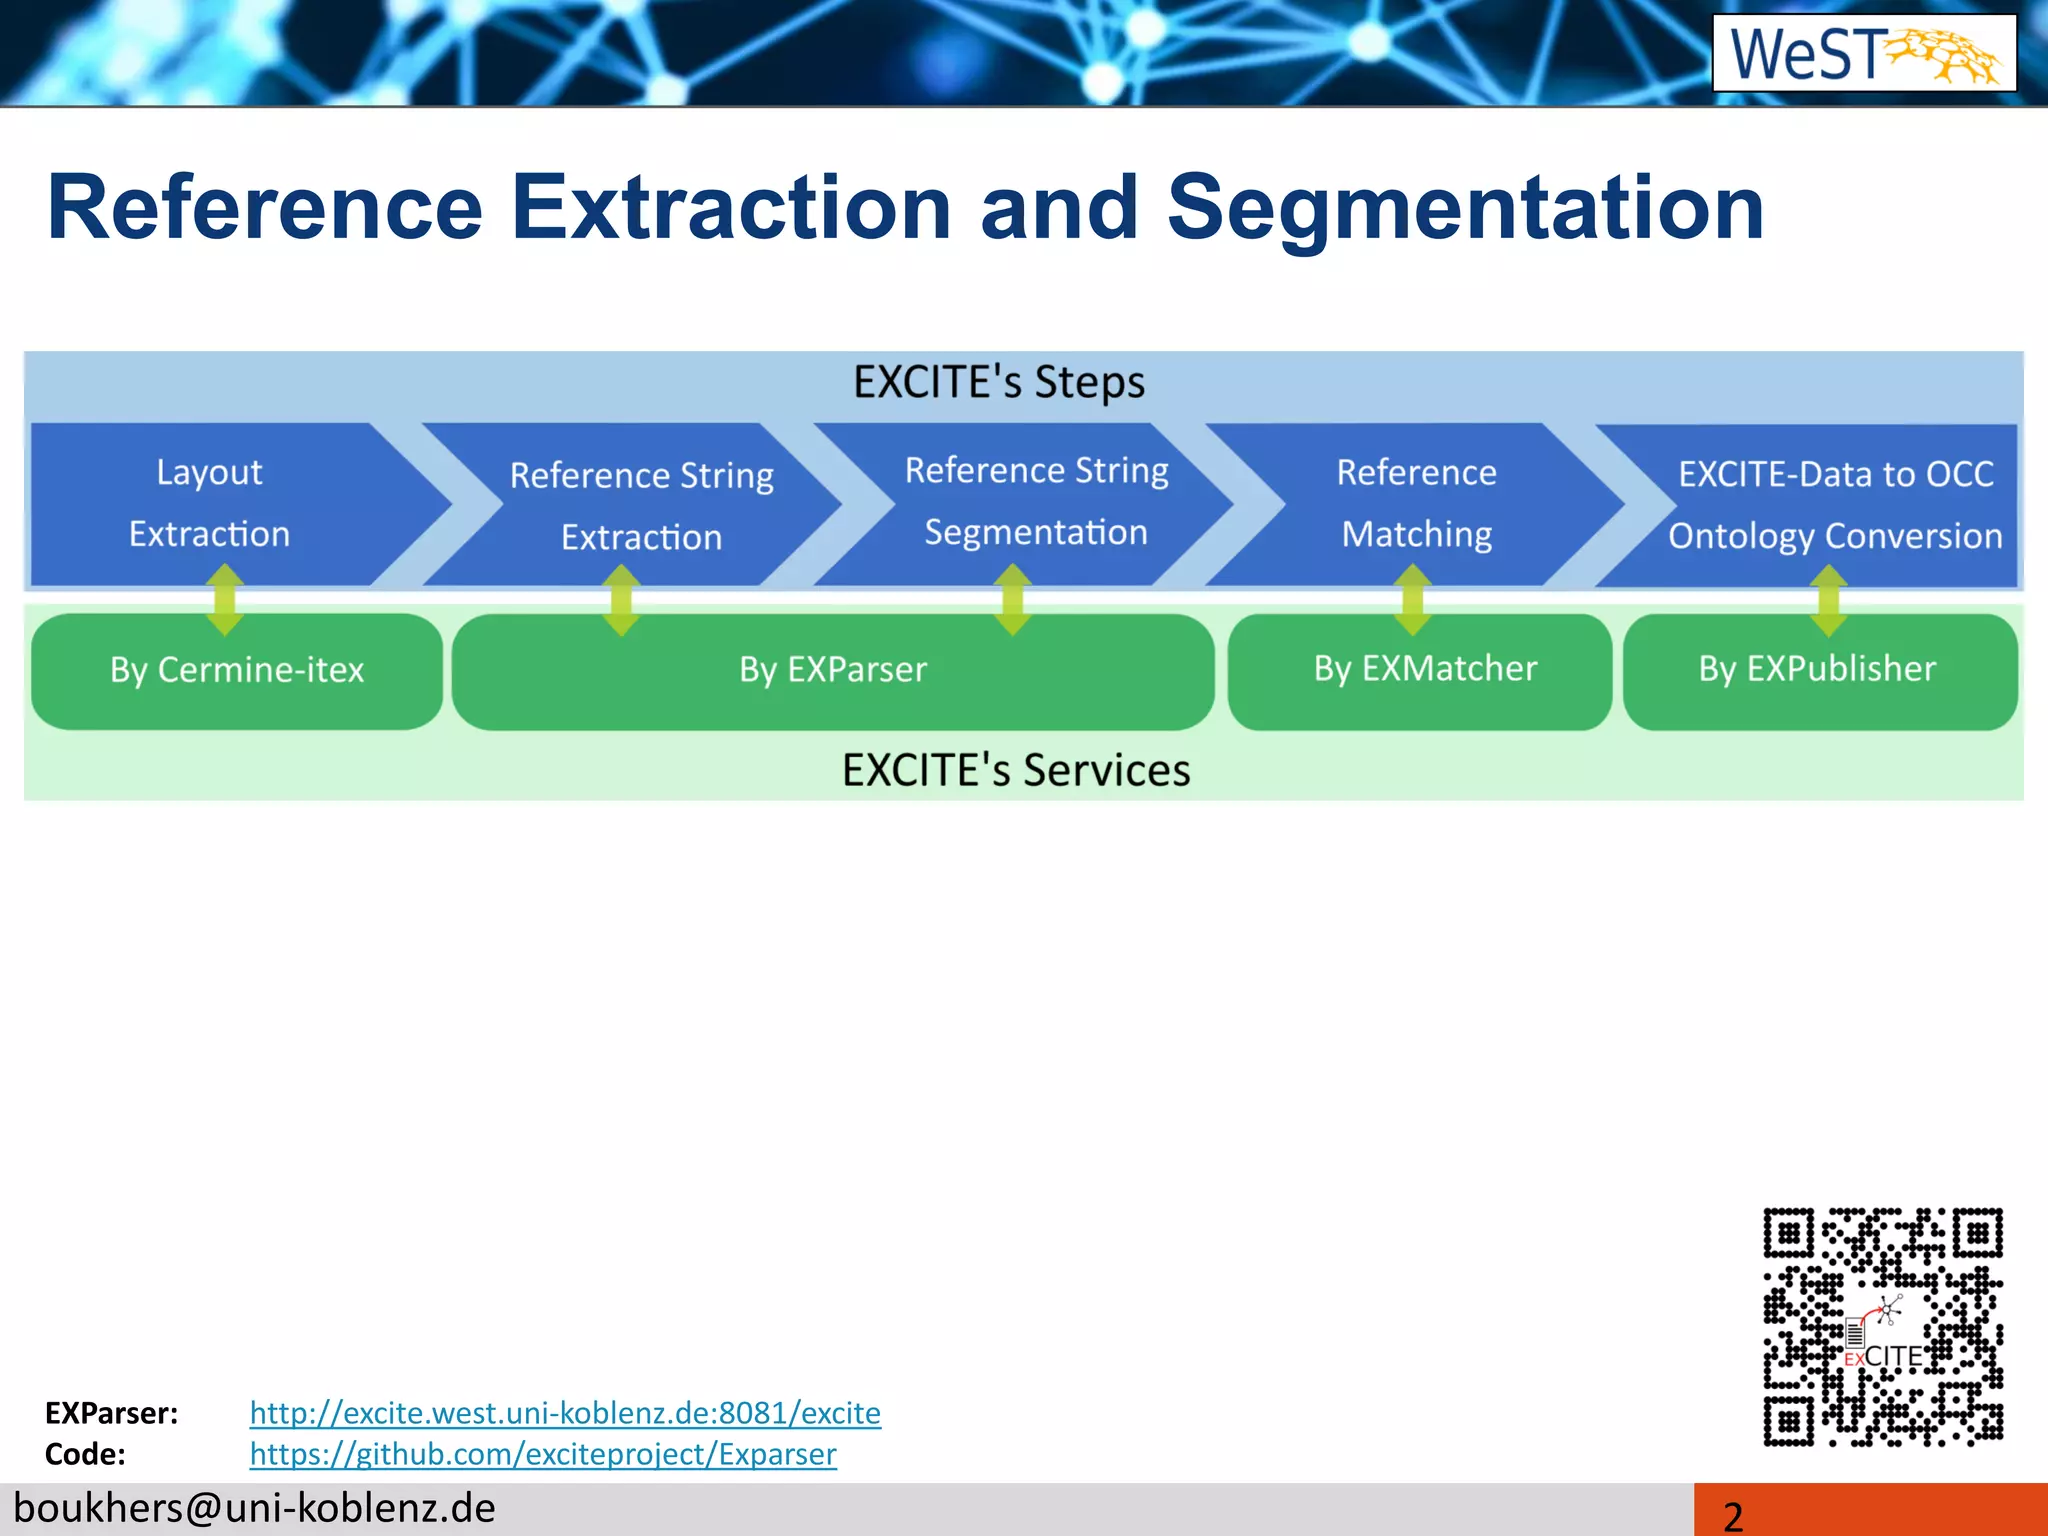Select the Layout Extraction step arrow
The height and width of the screenshot is (1536, 2048).
point(210,503)
